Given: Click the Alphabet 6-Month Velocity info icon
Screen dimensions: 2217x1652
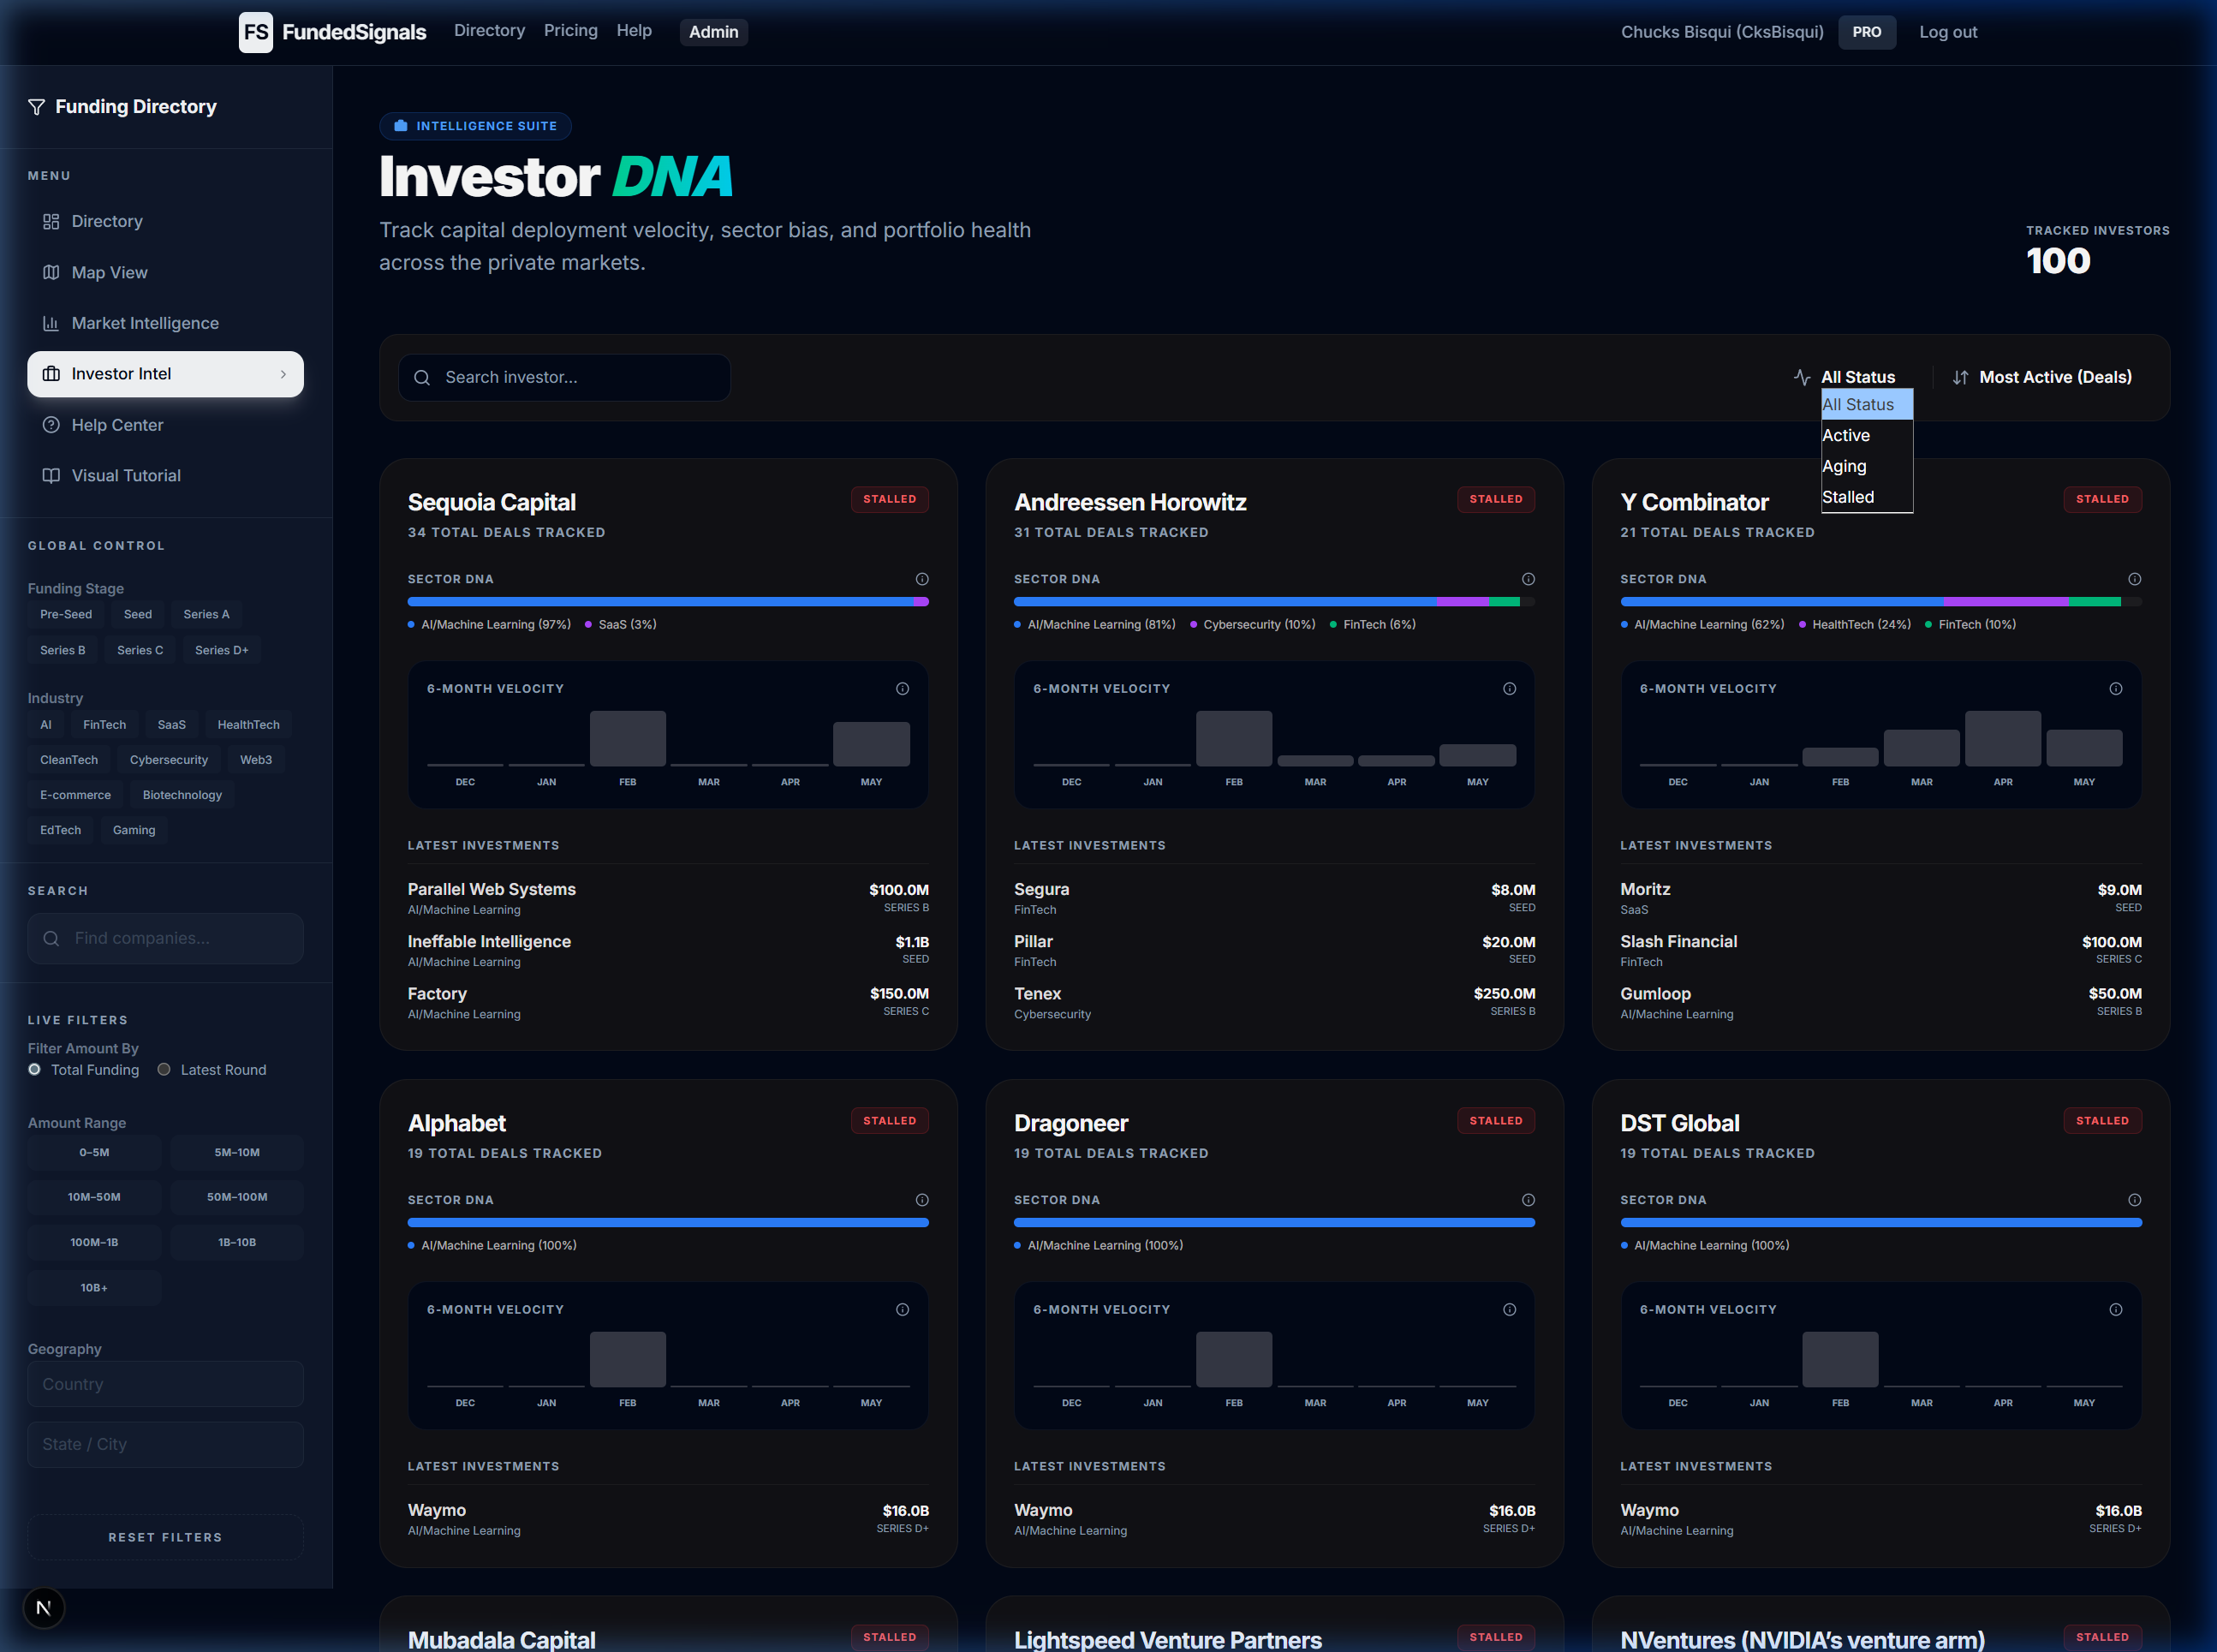Looking at the screenshot, I should pos(902,1310).
